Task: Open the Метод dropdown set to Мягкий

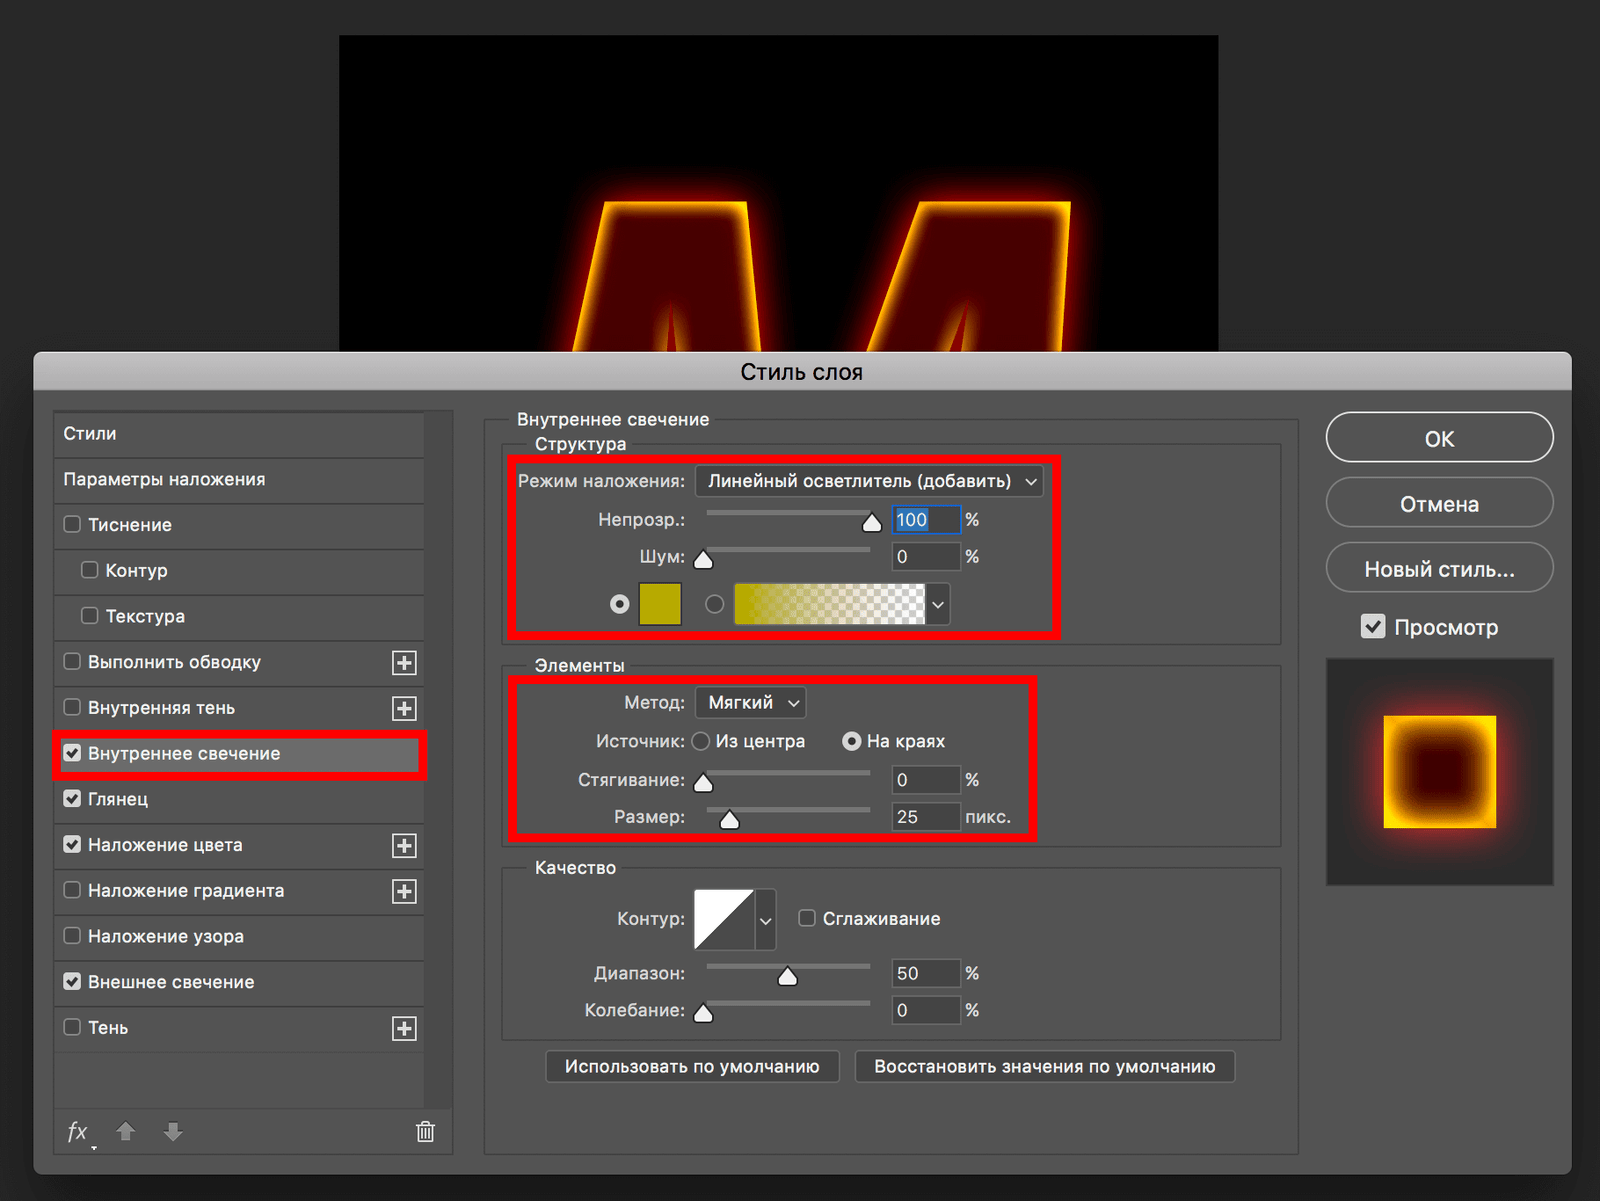Action: (751, 703)
